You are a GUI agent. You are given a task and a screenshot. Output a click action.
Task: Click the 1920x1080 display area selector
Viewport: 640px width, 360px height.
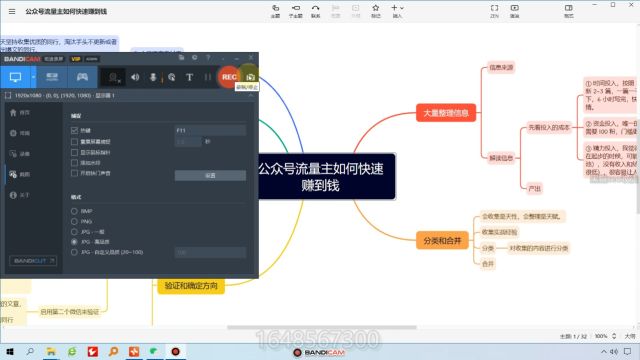pyautogui.click(x=64, y=96)
